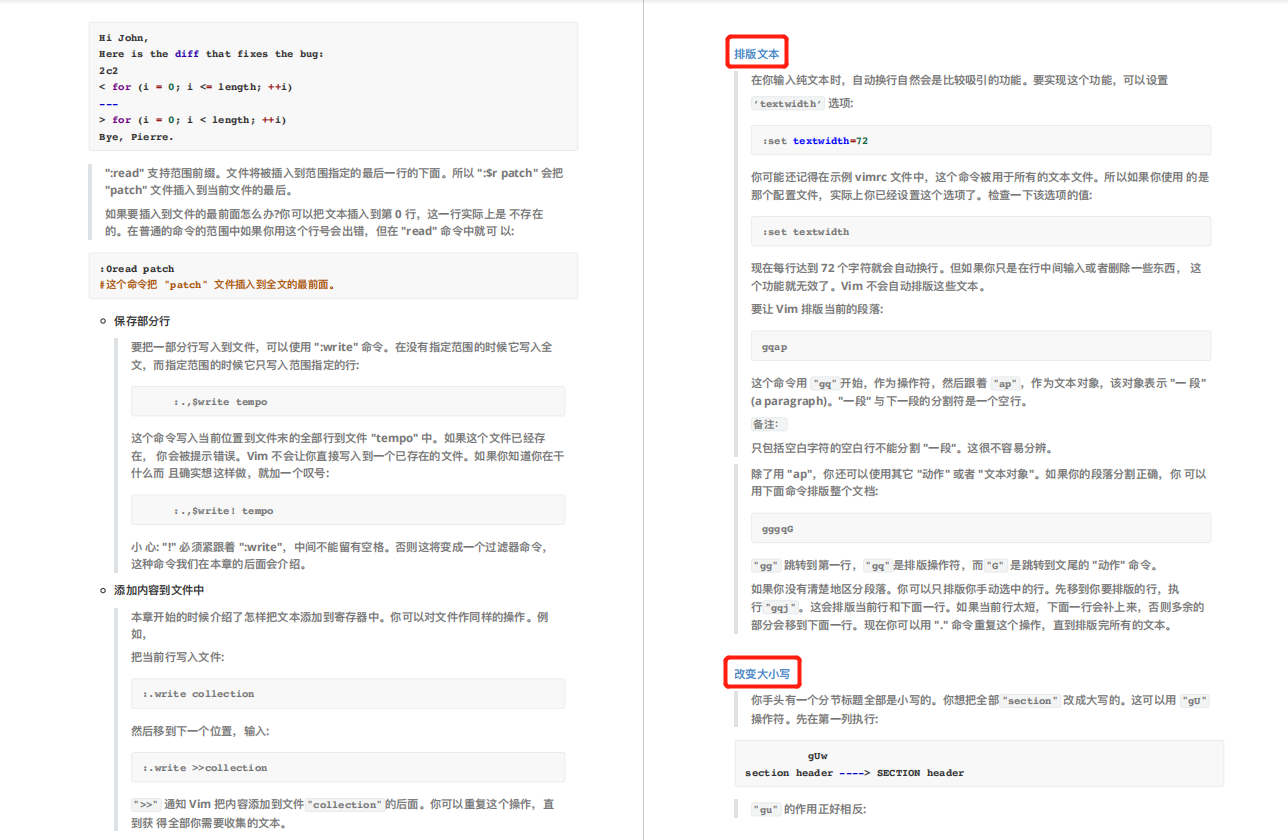Image resolution: width=1288 pixels, height=840 pixels.
Task: Click paragraph starting '"gg" 跳转到第一行'
Action: (955, 565)
